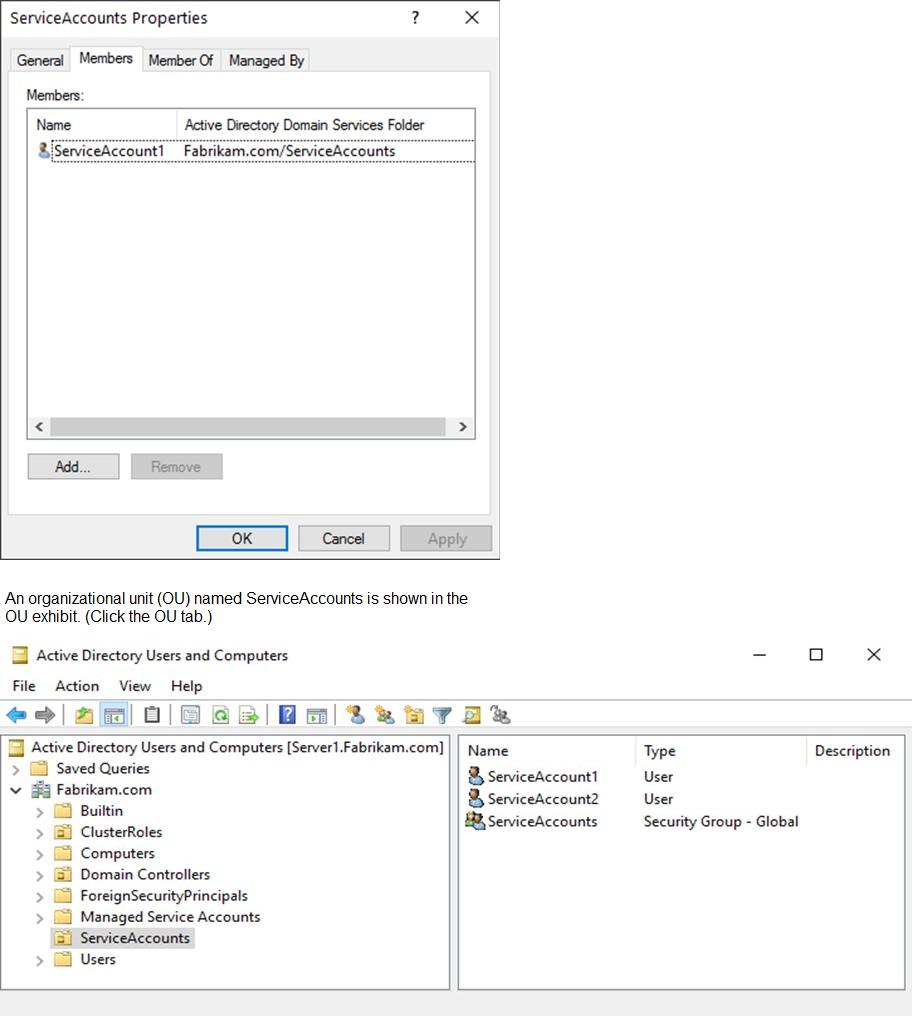Expand the Users container
This screenshot has height=1022, width=912.
click(40, 961)
